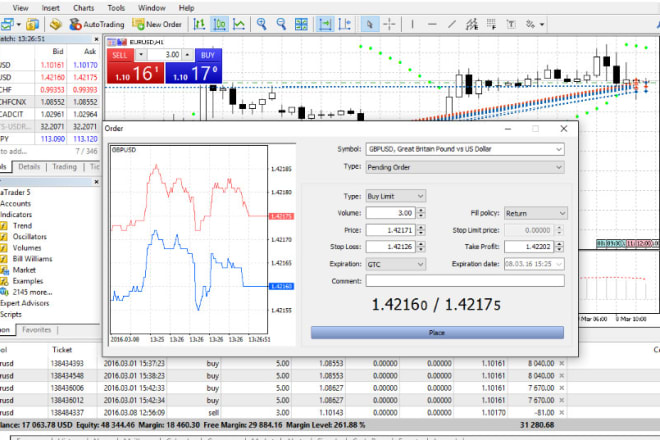Decrease one-click volume with down arrow
The image size is (660, 440).
(x=141, y=55)
